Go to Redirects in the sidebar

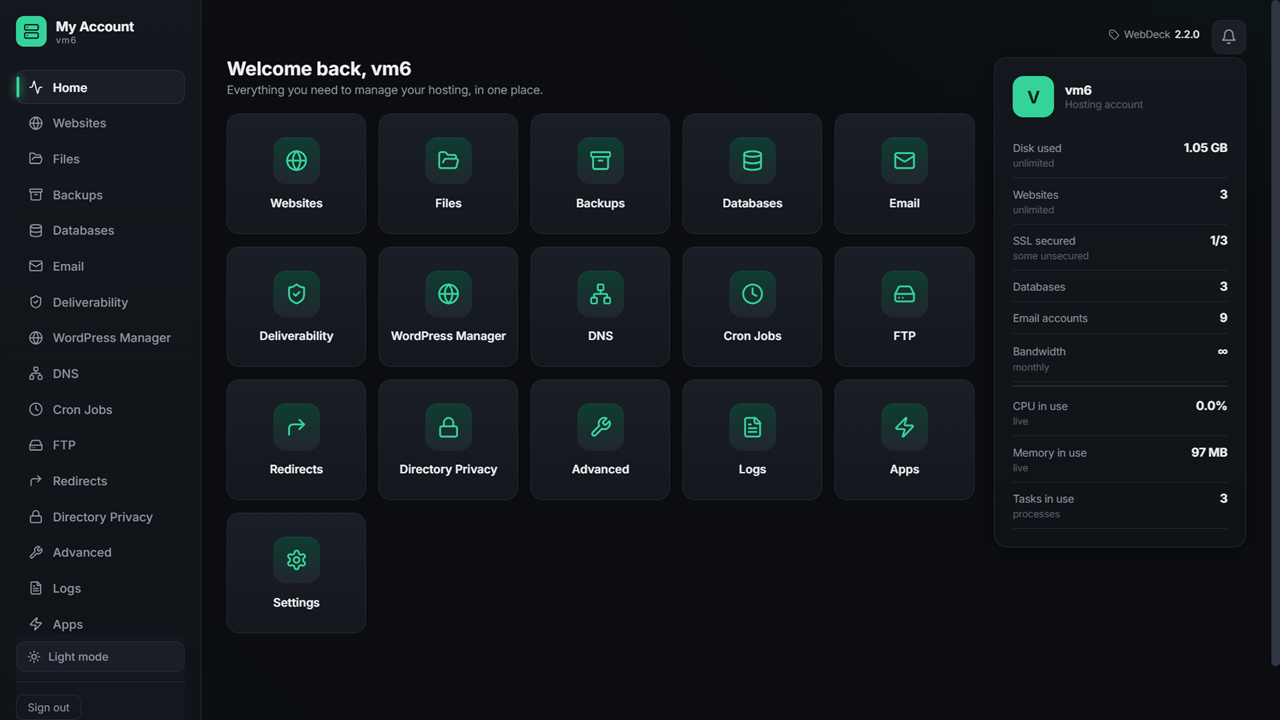[x=100, y=481]
